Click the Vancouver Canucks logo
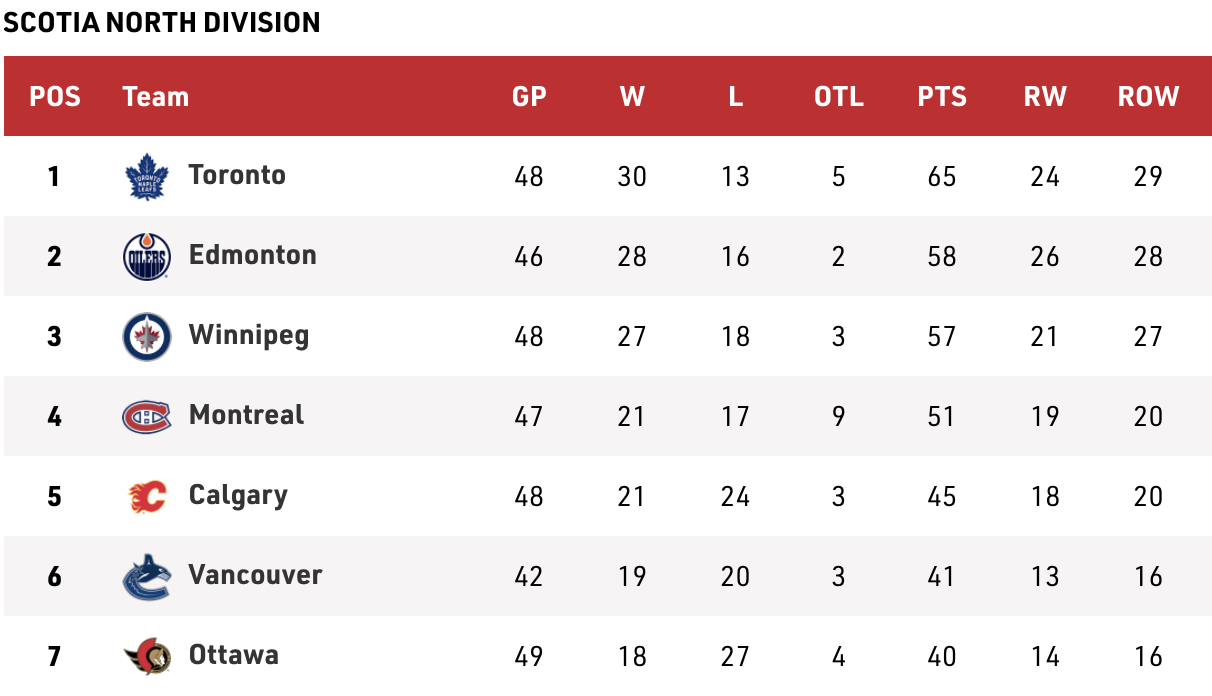Screen dimensions: 1212x696 [147, 576]
